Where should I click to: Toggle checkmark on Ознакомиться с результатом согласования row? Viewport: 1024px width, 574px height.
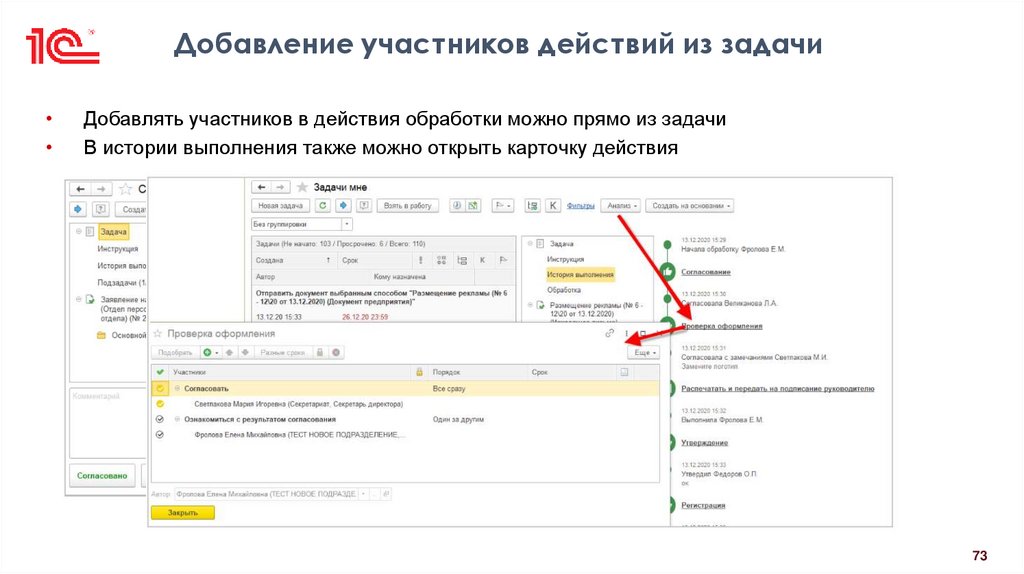[160, 419]
